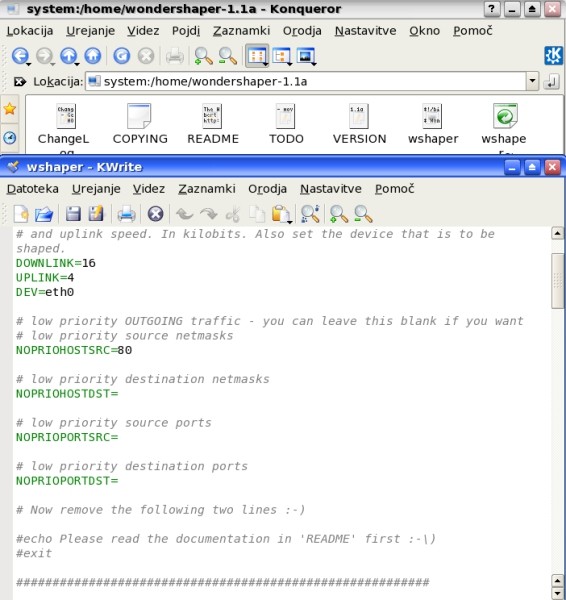Open Orodja menu in KWrite
The image size is (566, 600).
point(268,189)
